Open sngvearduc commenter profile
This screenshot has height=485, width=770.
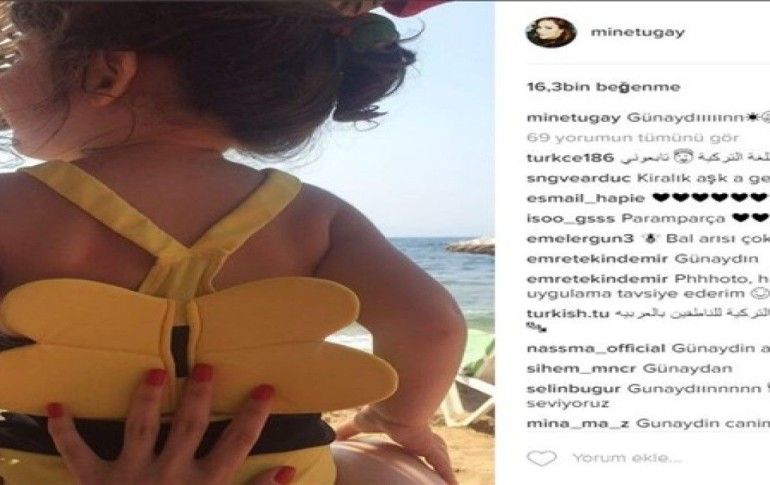578,178
